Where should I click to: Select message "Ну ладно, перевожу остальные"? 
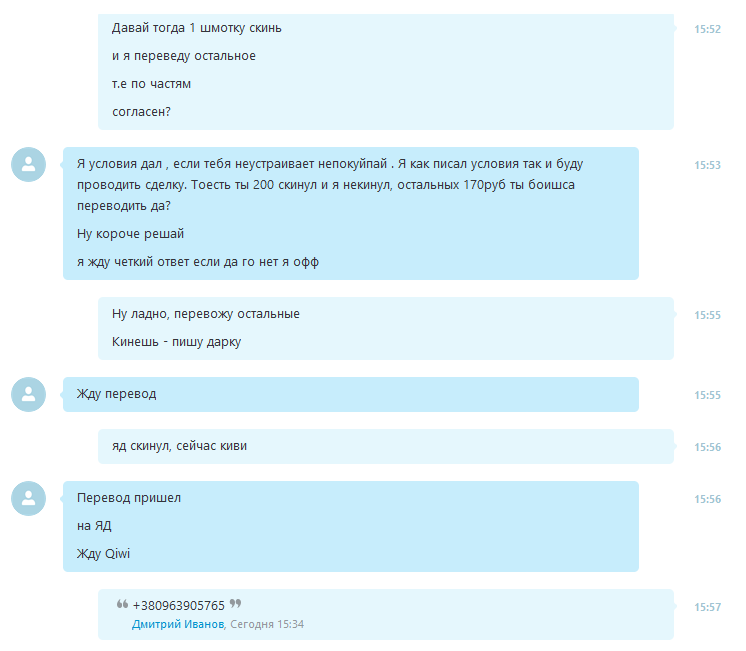[x=206, y=314]
